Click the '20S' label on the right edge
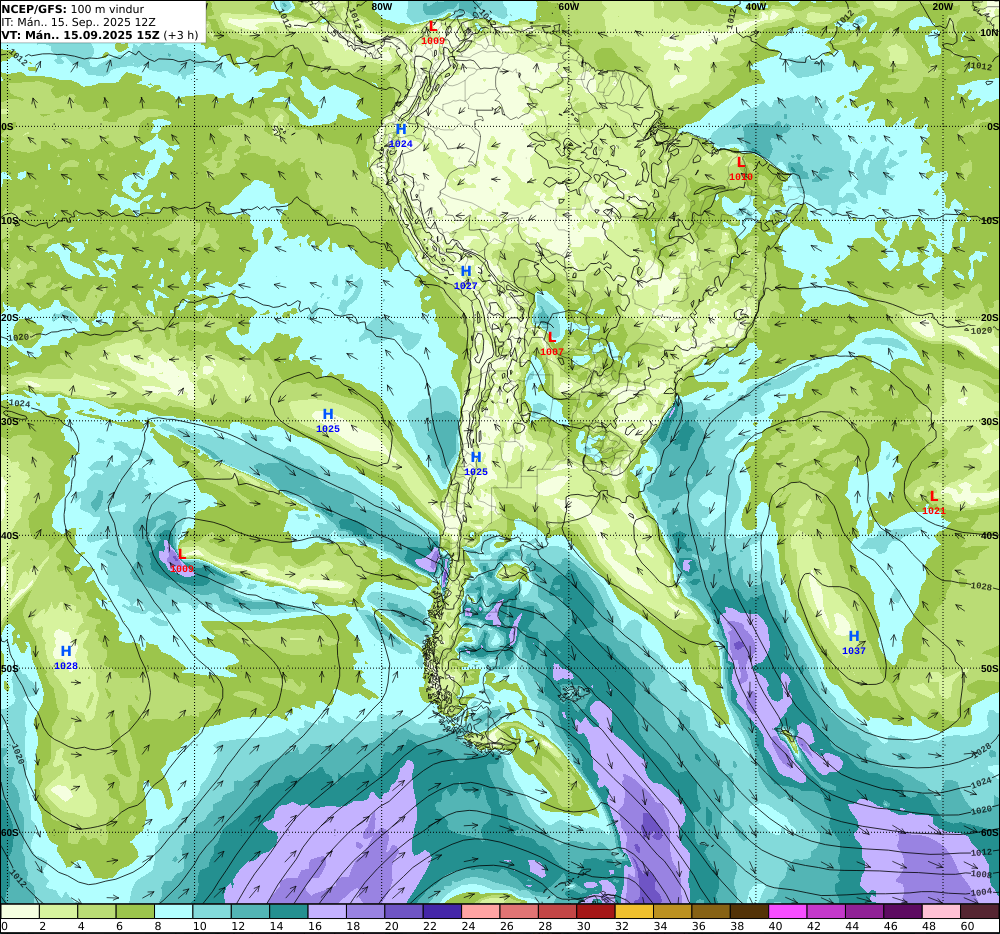Screen dimensions: 1000x934 pyautogui.click(x=990, y=317)
